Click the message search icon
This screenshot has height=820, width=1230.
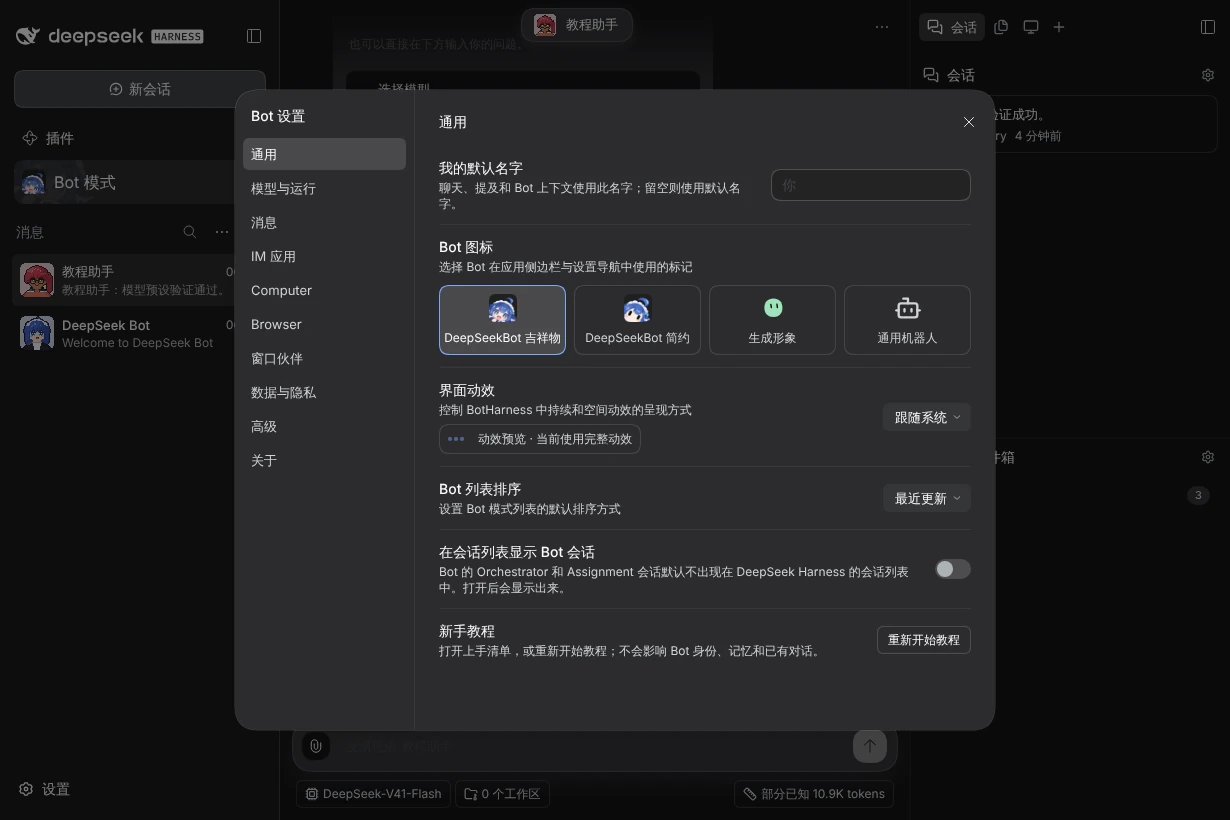tap(189, 232)
